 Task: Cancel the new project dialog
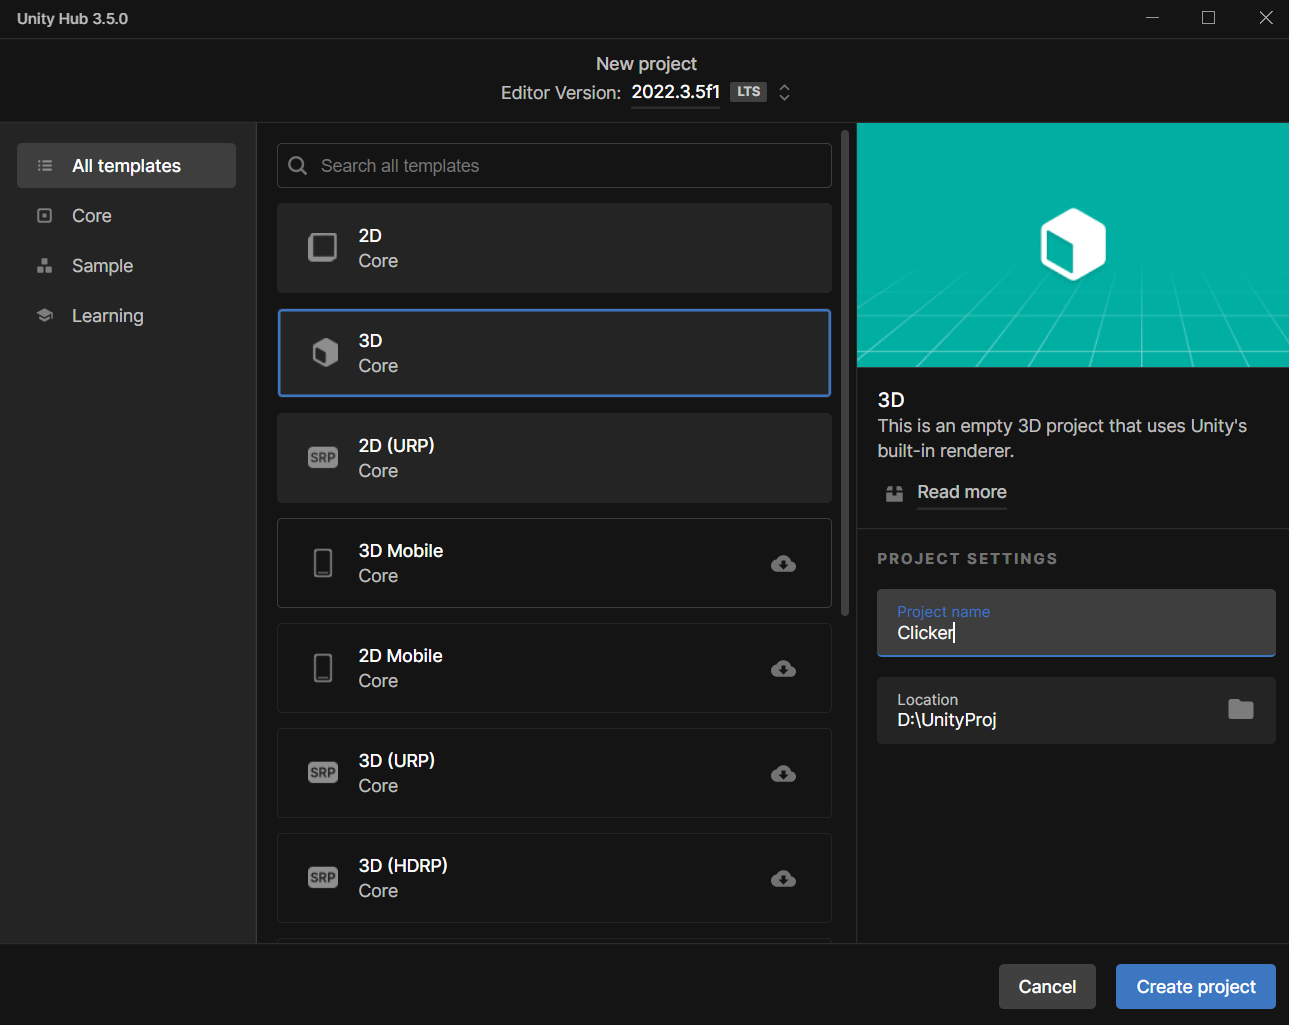[1046, 987]
